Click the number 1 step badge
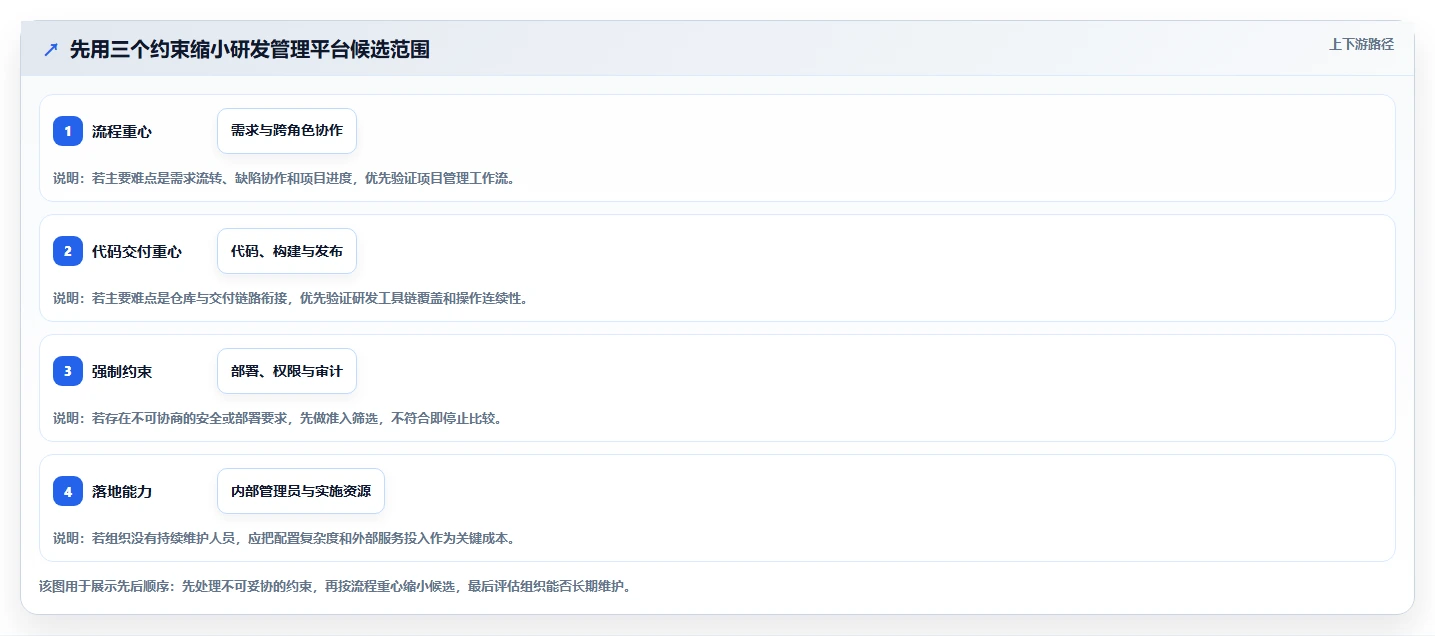The height and width of the screenshot is (636, 1435). coord(68,131)
